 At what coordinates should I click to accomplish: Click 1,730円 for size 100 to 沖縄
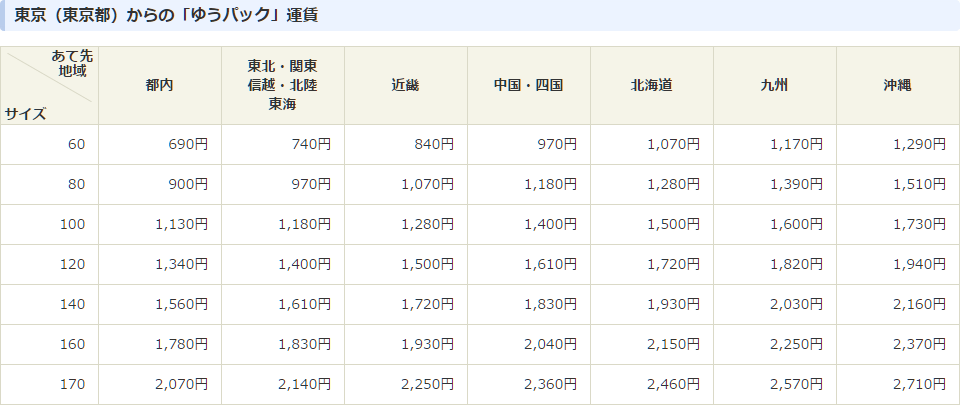[920, 225]
